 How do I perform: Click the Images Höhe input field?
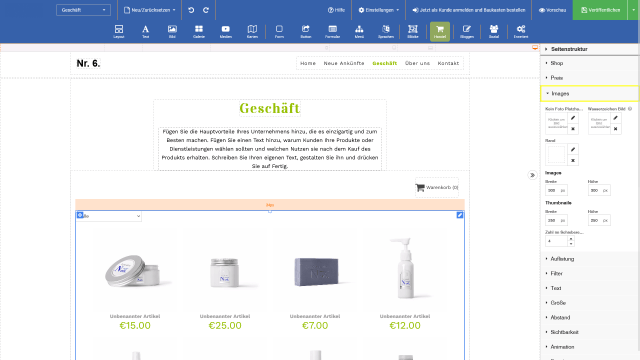[599, 190]
